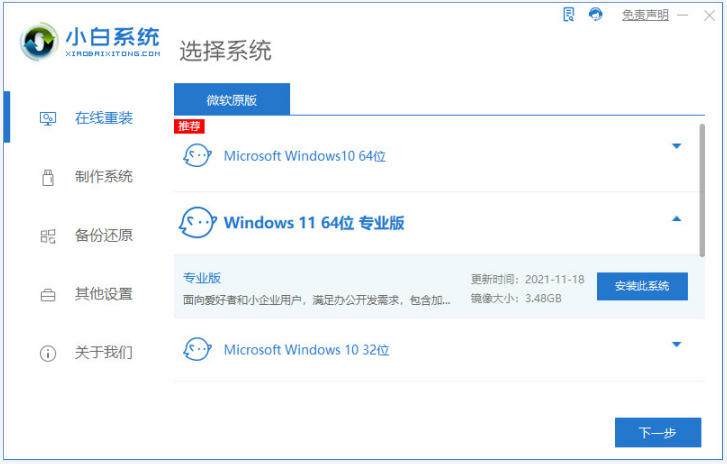Click the Windows 11 64位 face icon
The width and height of the screenshot is (727, 464).
197,222
